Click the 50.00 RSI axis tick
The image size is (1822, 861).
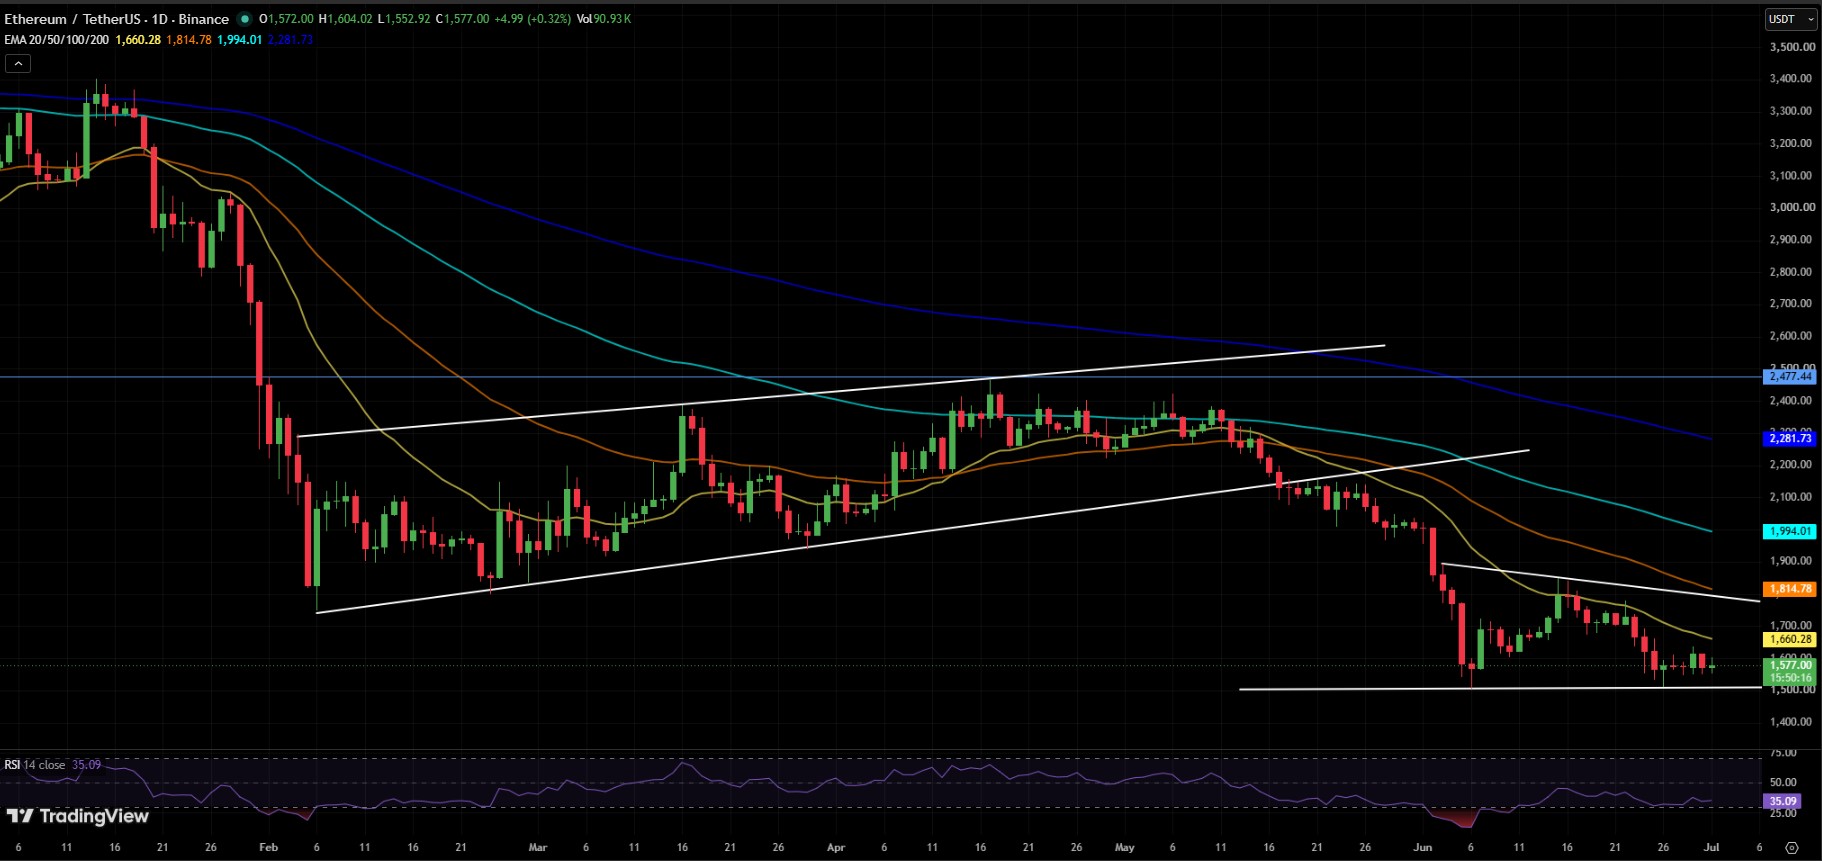coord(1783,783)
